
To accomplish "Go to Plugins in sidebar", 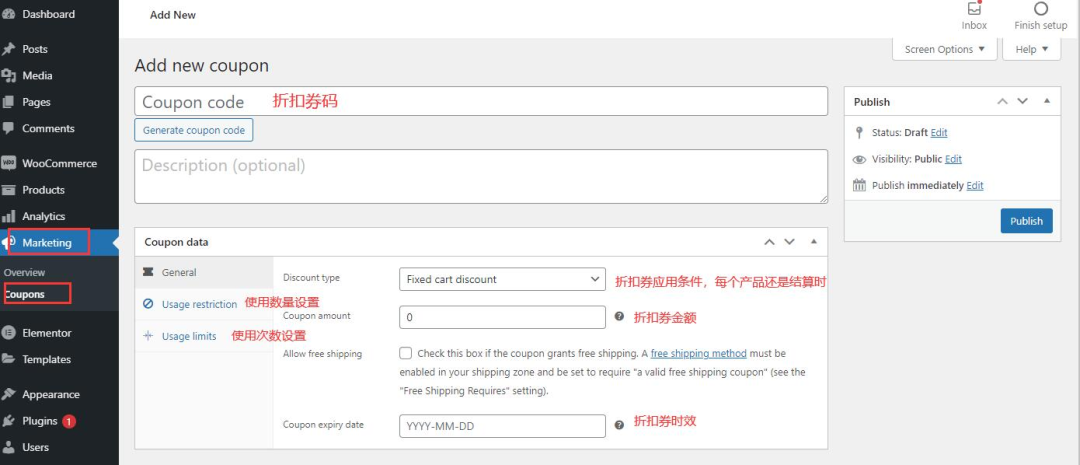I will 40,421.
